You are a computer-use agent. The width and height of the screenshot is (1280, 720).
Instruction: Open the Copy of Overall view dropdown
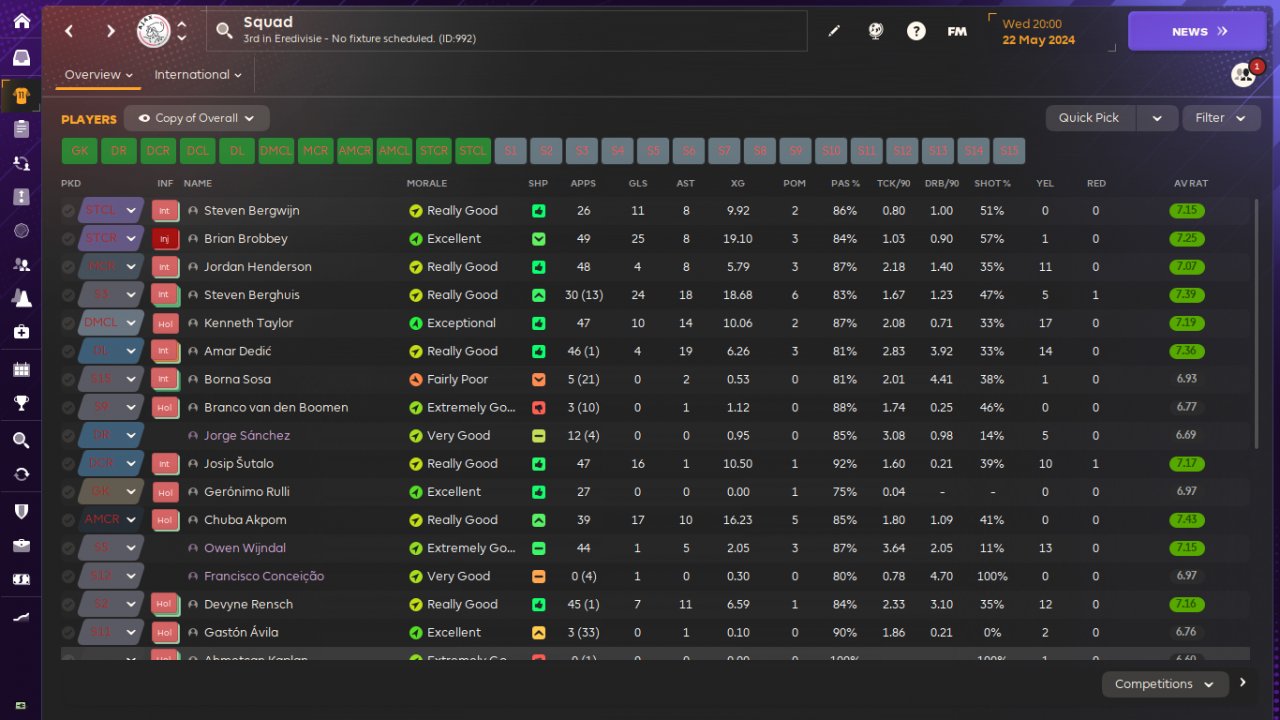197,118
